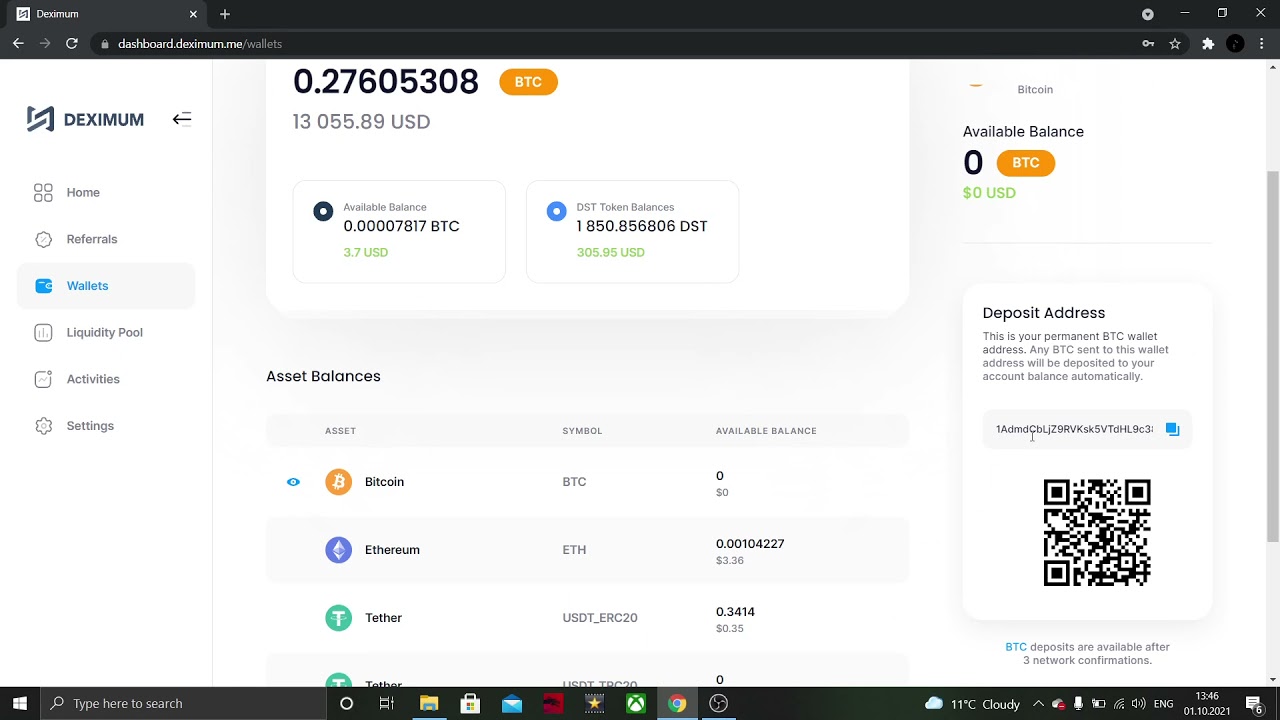Open Chrome from the taskbar
1280x720 pixels.
click(677, 703)
